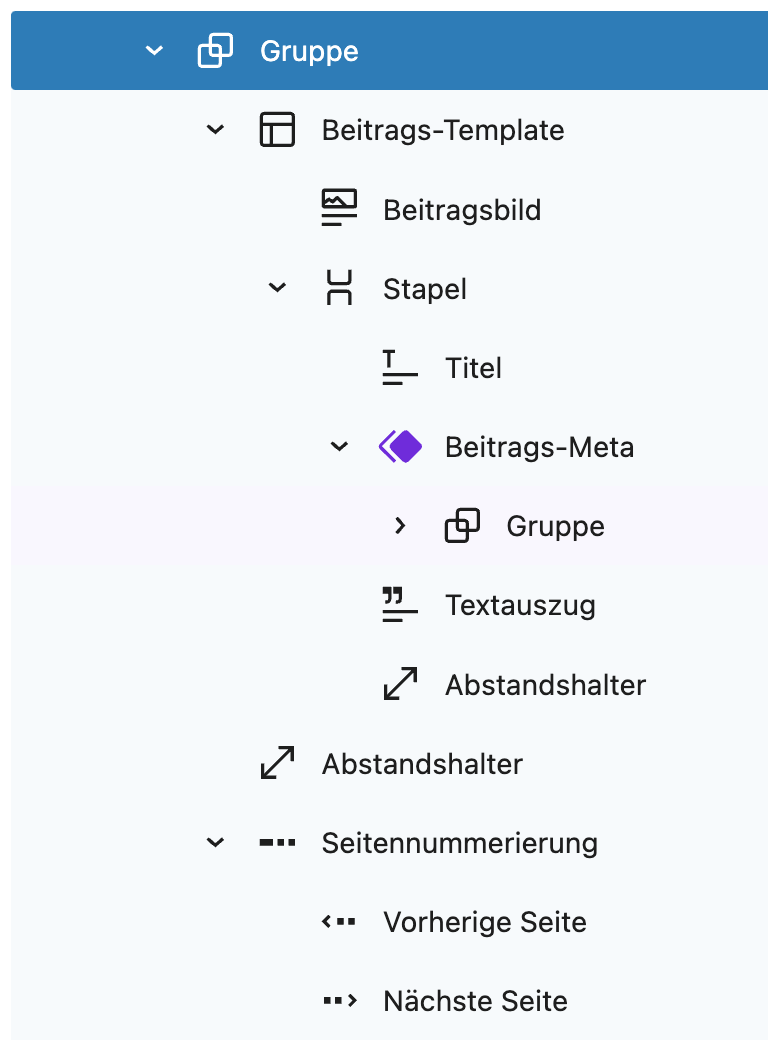
Task: Collapse the Beitrags-Template tree node
Action: pos(216,129)
